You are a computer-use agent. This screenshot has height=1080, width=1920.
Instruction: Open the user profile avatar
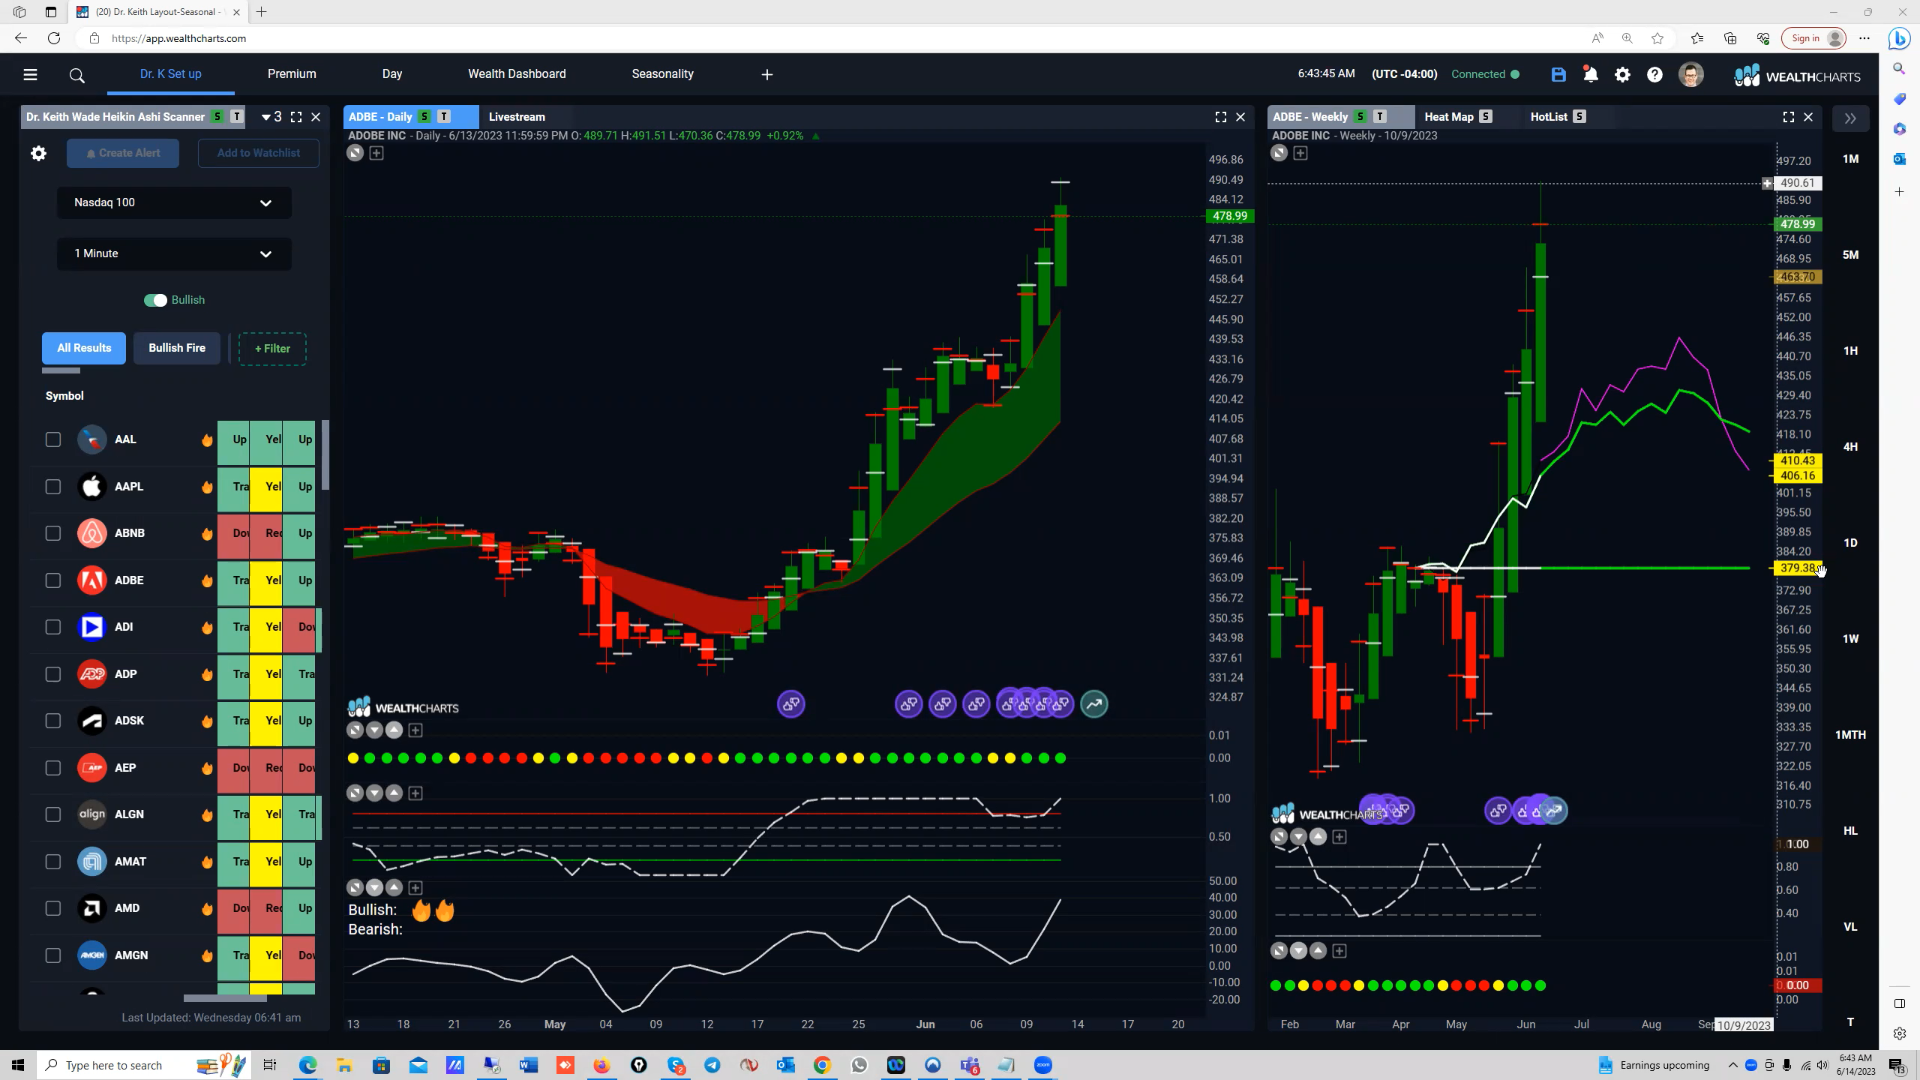1691,74
